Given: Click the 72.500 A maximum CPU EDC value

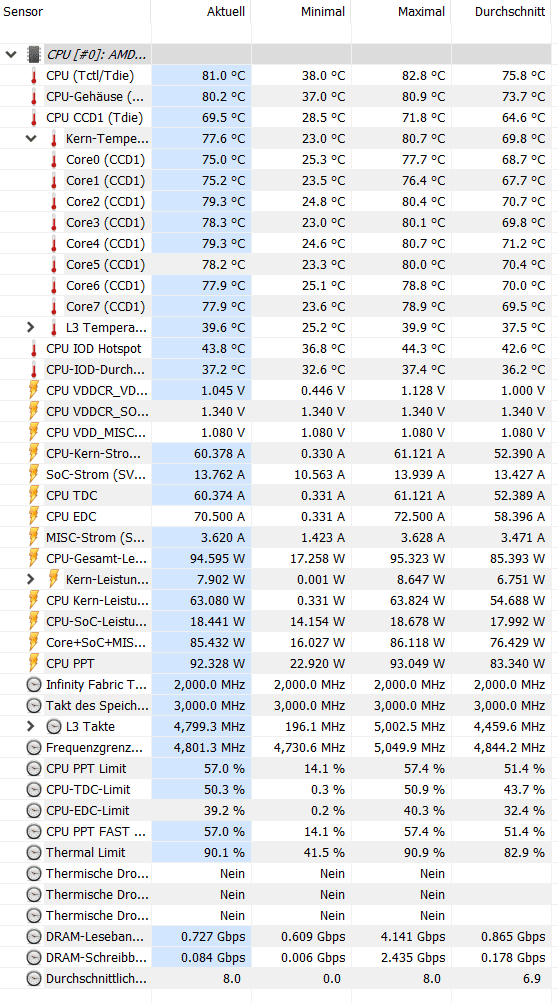Looking at the screenshot, I should [419, 517].
